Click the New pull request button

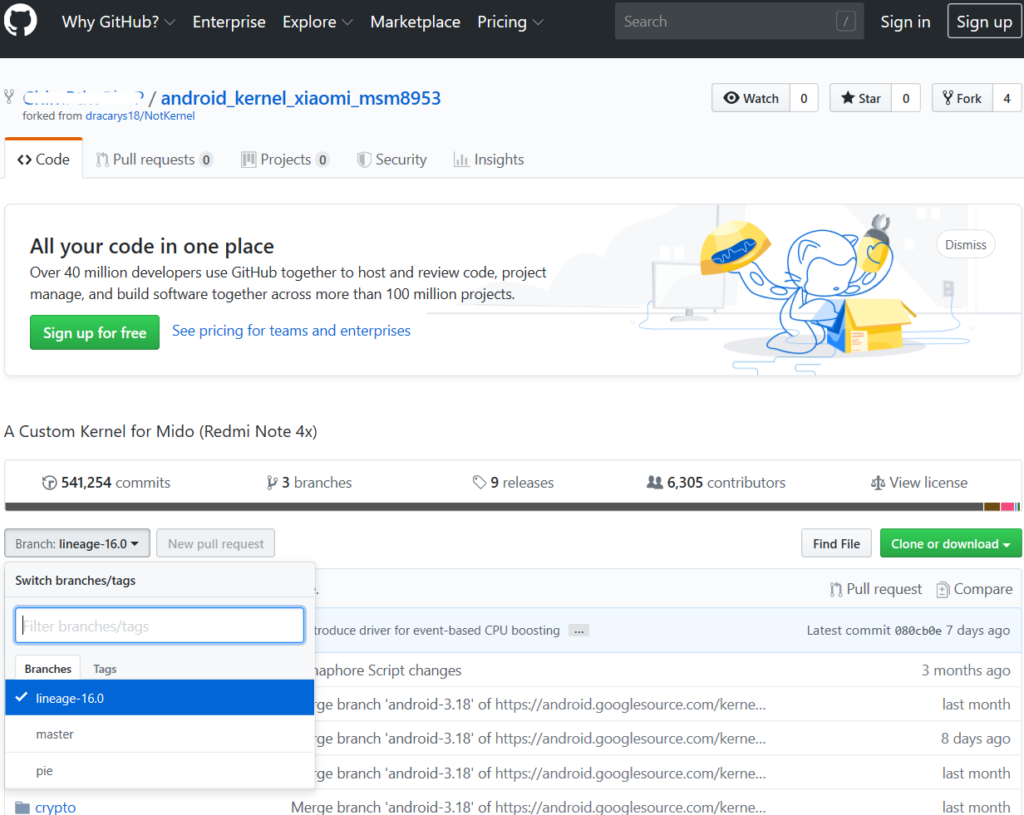tap(216, 543)
